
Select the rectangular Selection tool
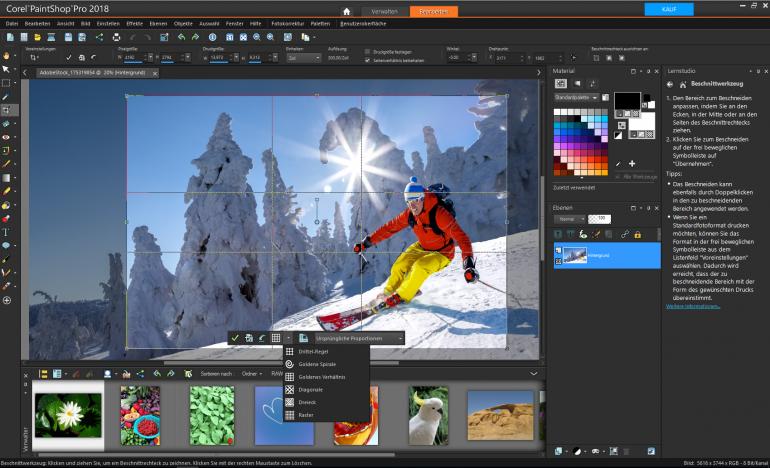[6, 83]
